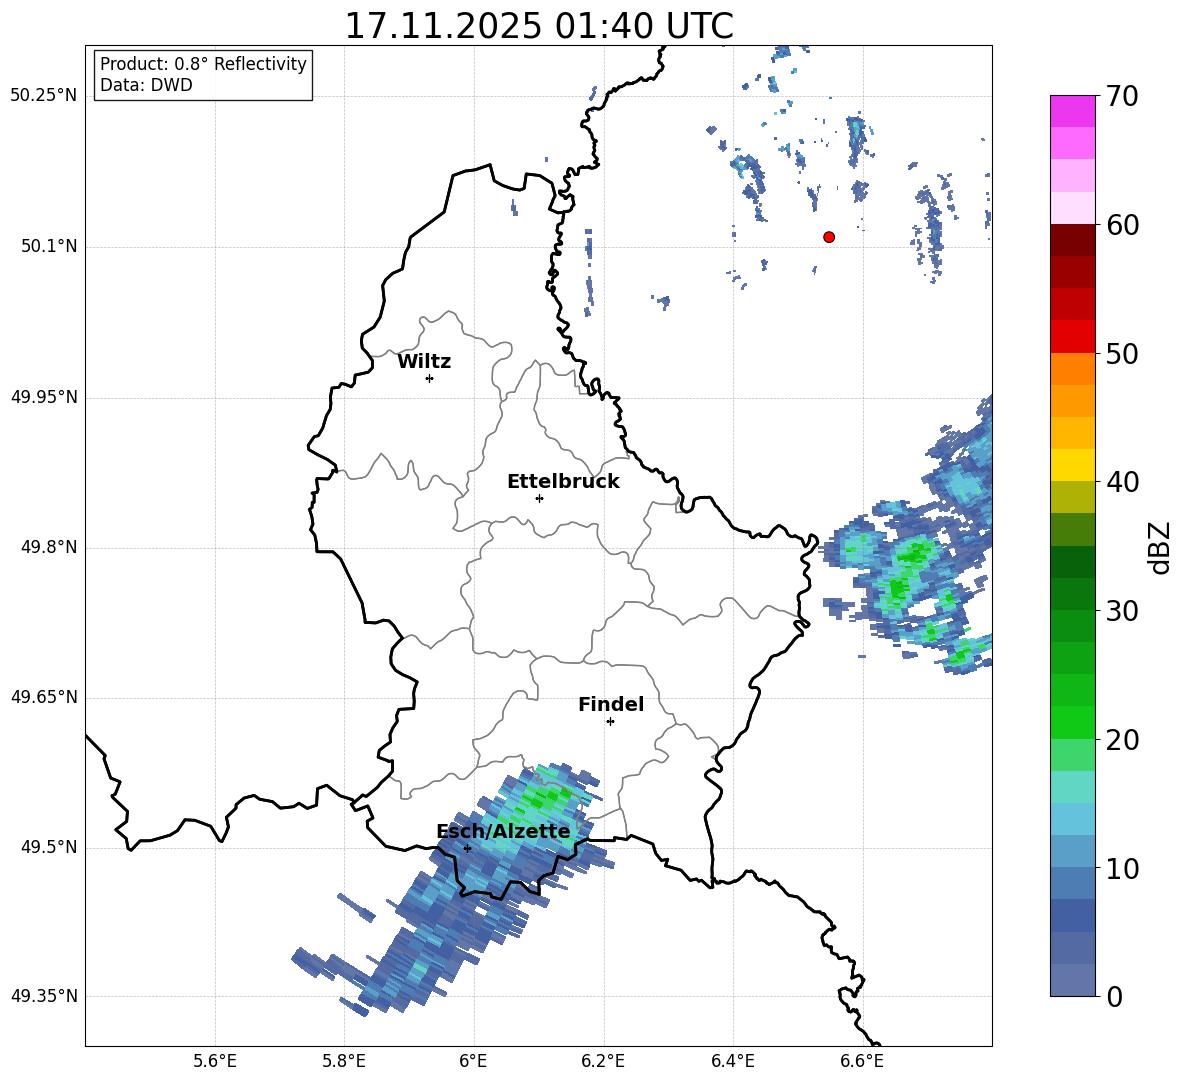
Task: Click the 49.65°N latitude label
Action: [44, 697]
